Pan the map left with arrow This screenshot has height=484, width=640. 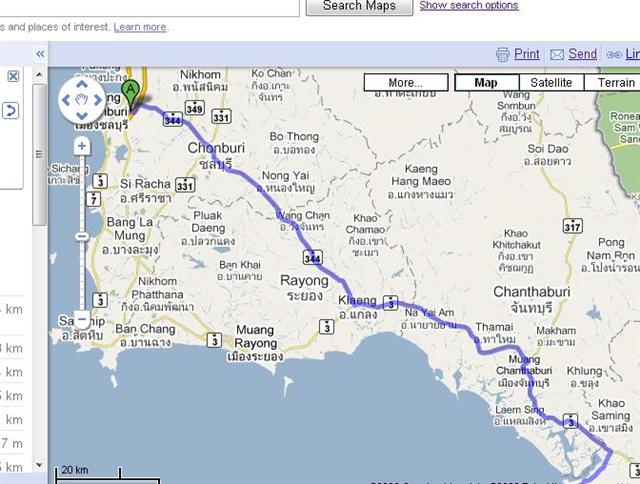[66, 100]
